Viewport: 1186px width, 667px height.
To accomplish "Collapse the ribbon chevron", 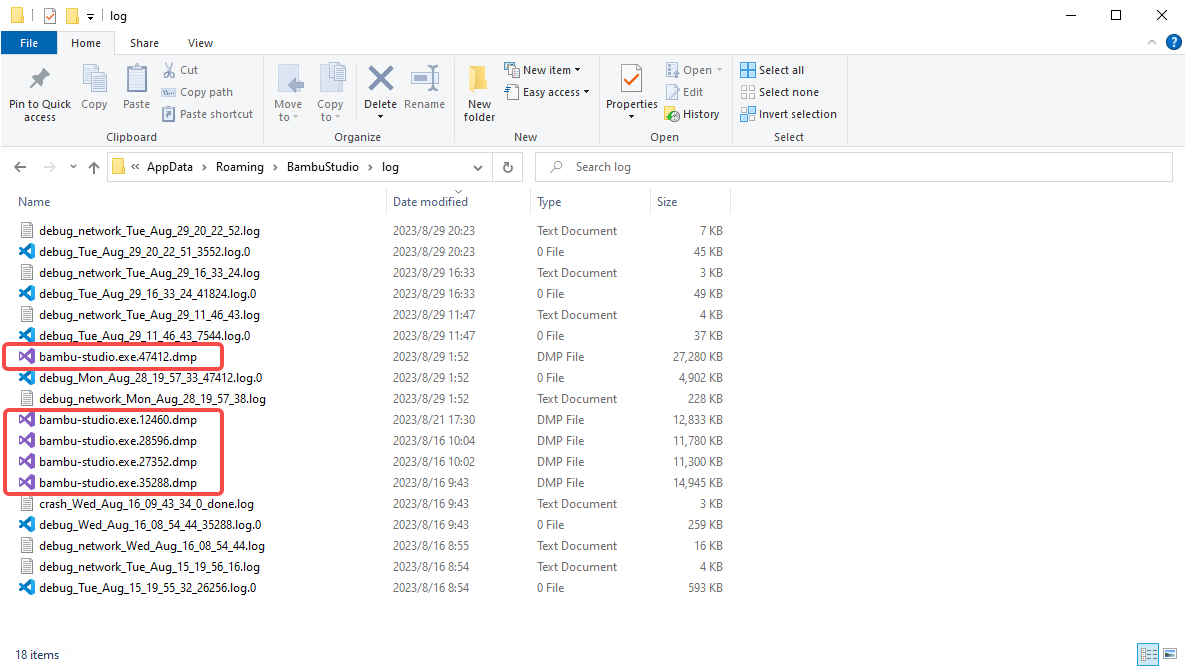I will click(x=1151, y=42).
